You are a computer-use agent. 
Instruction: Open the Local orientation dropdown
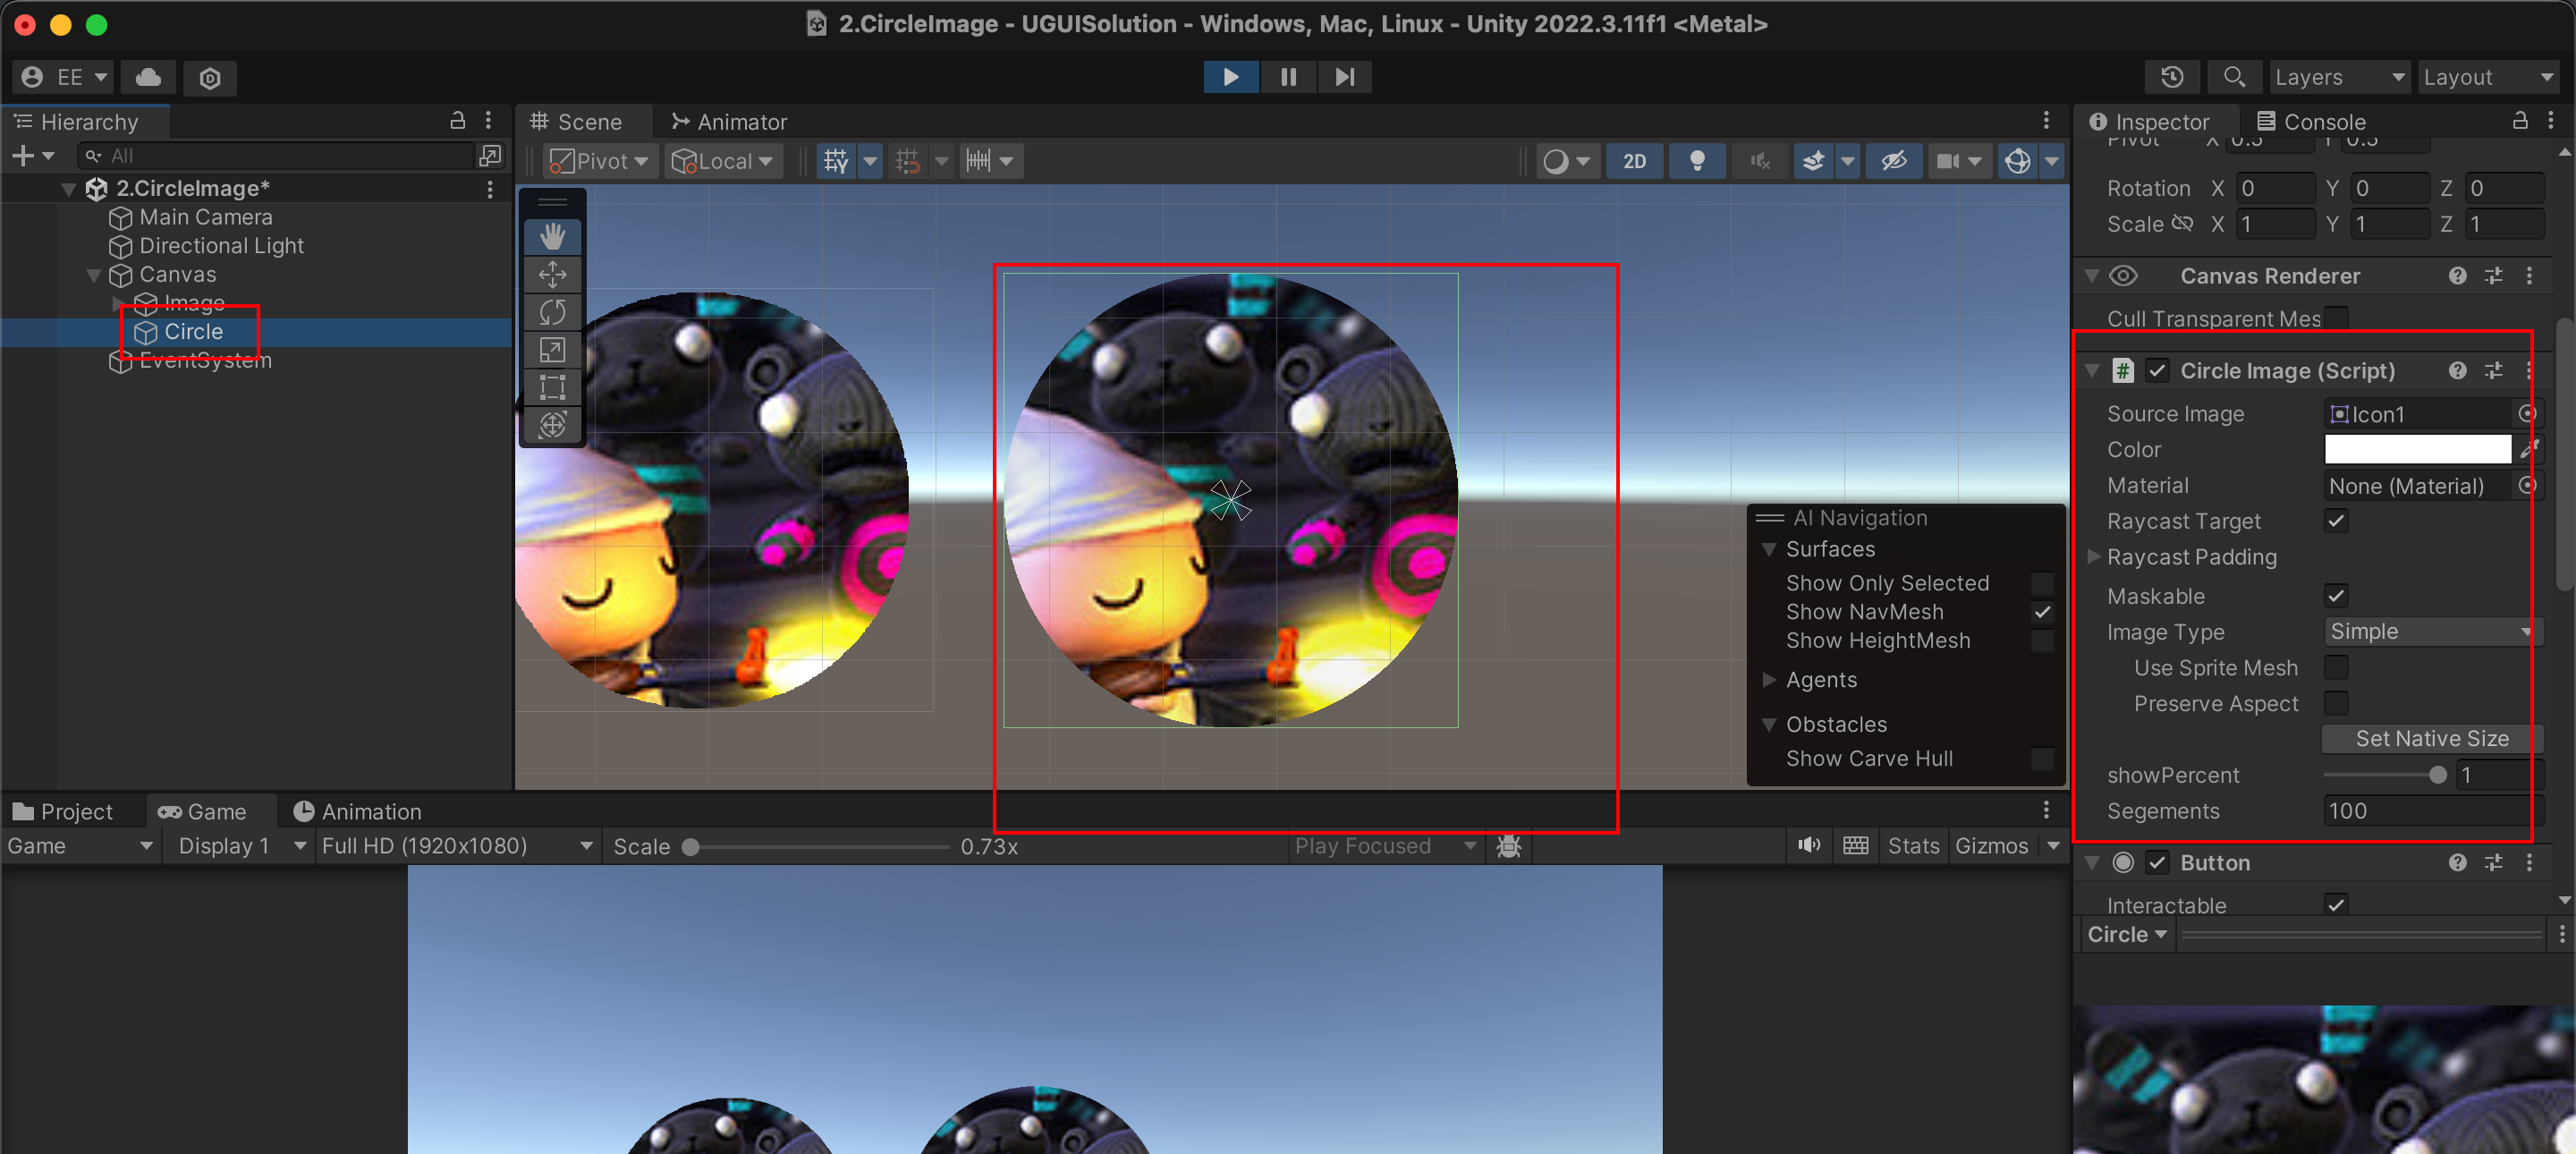pyautogui.click(x=722, y=161)
